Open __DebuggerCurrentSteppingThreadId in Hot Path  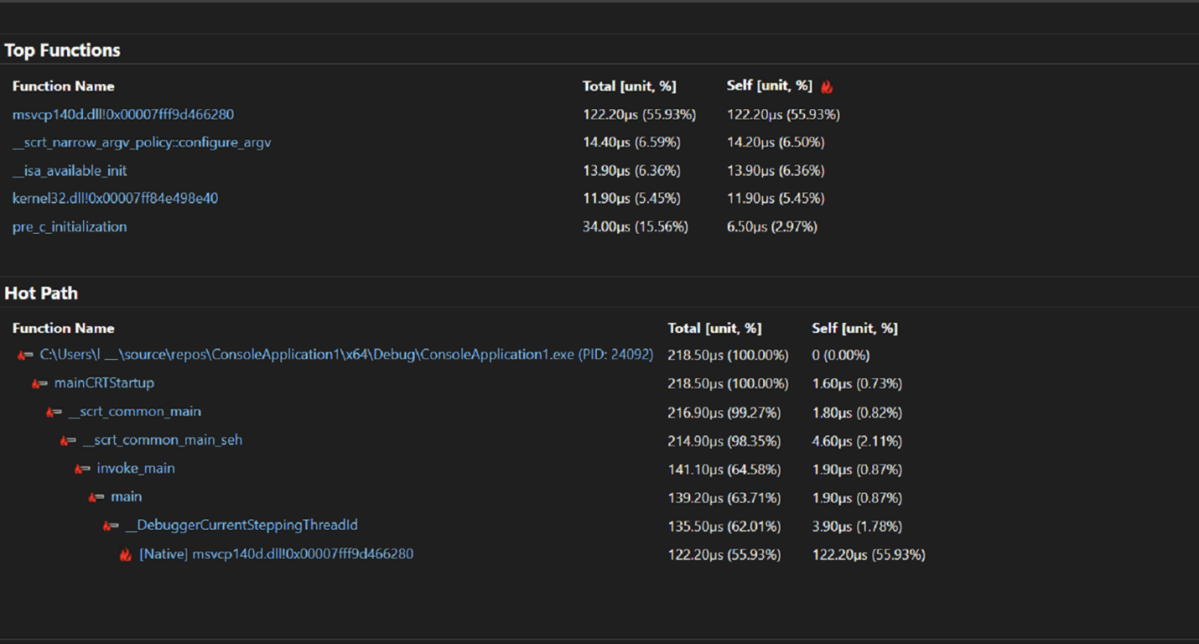[241, 525]
